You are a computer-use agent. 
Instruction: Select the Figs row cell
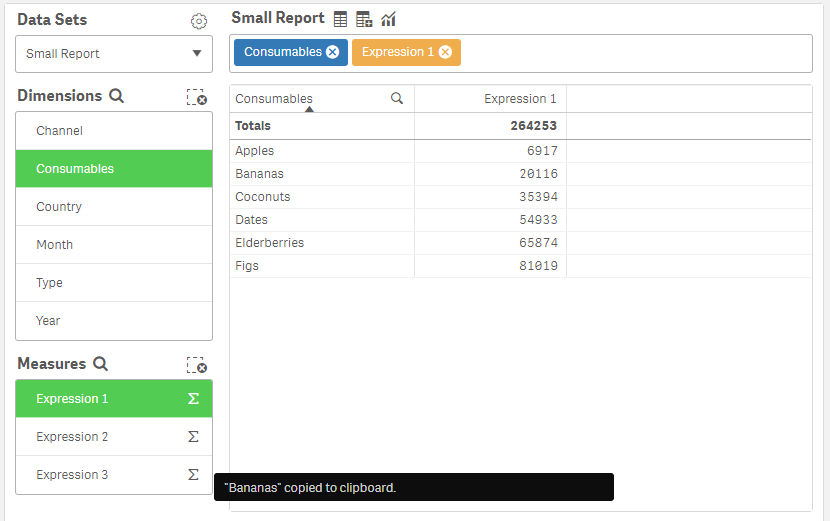click(322, 266)
